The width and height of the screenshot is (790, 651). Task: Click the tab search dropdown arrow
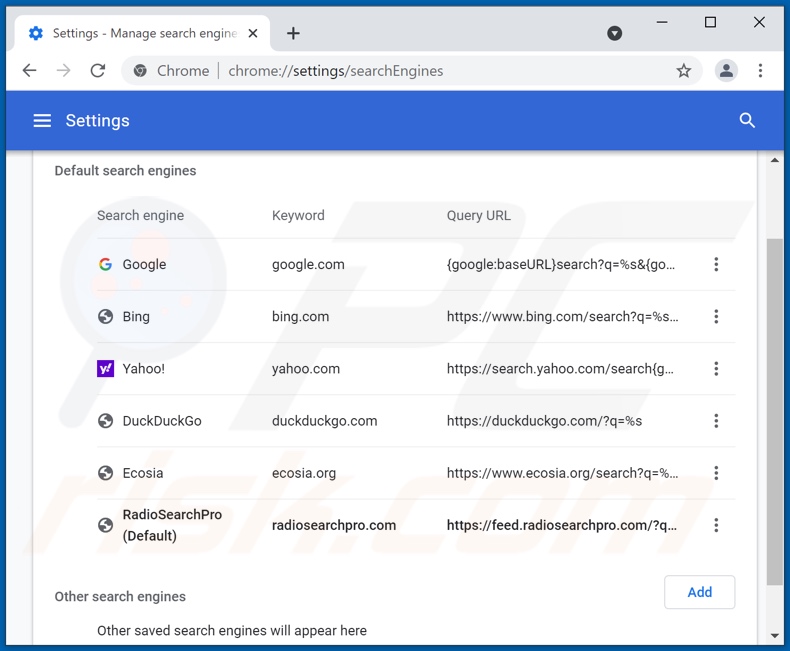(614, 33)
